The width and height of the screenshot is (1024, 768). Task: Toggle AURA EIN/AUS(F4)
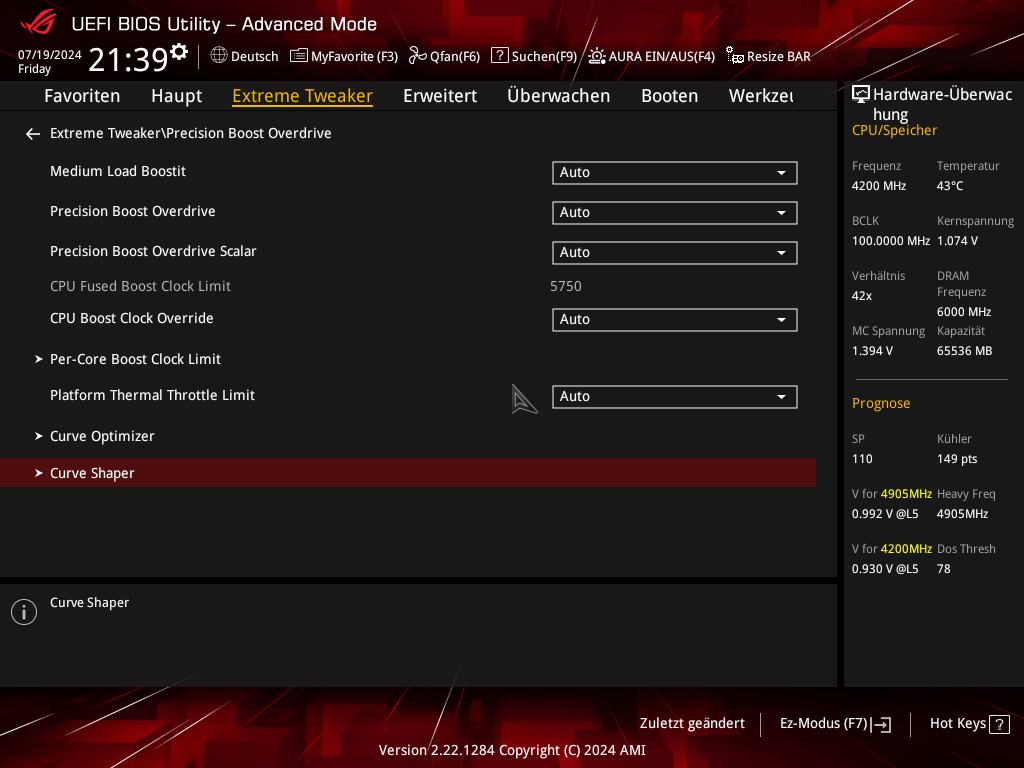pyautogui.click(x=662, y=56)
